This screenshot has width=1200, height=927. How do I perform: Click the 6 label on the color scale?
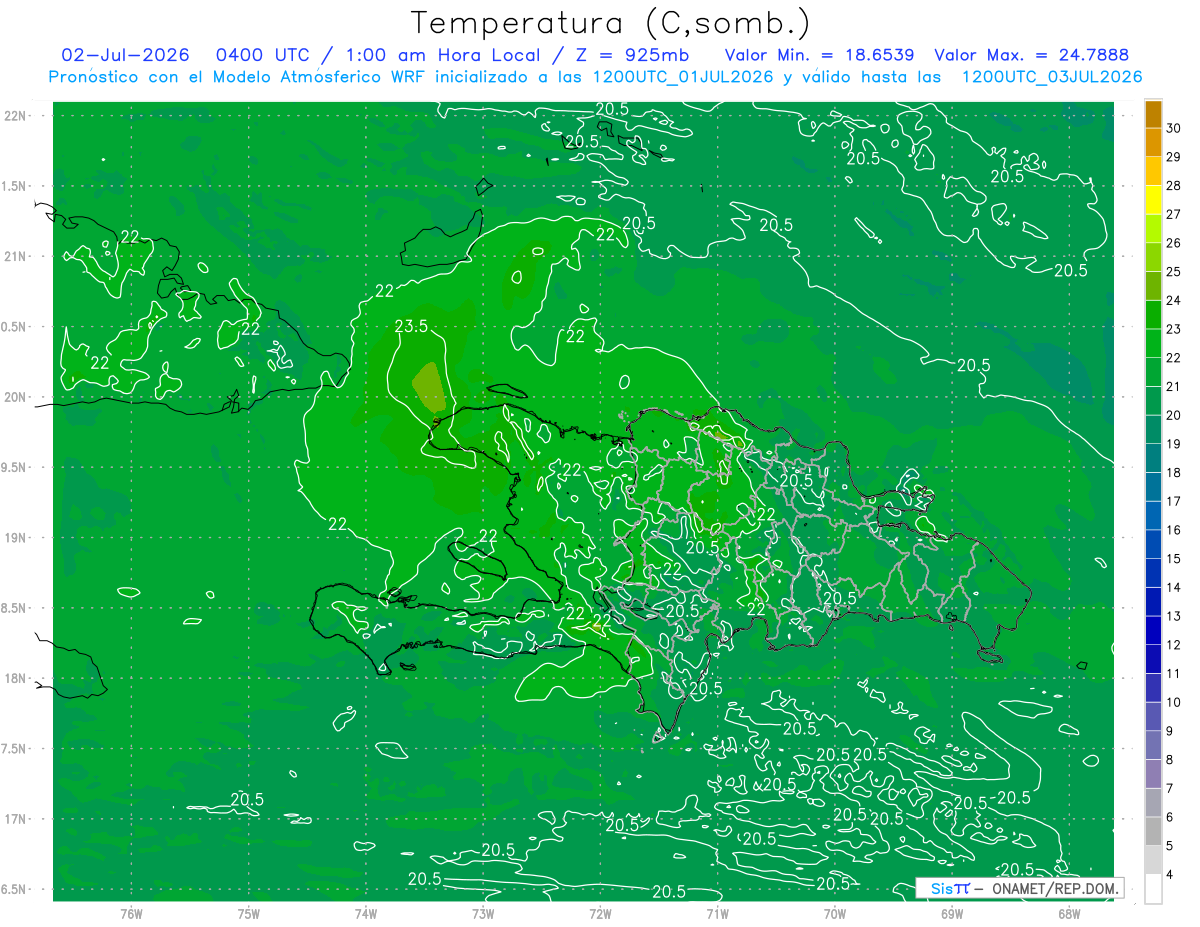[x=1171, y=817]
